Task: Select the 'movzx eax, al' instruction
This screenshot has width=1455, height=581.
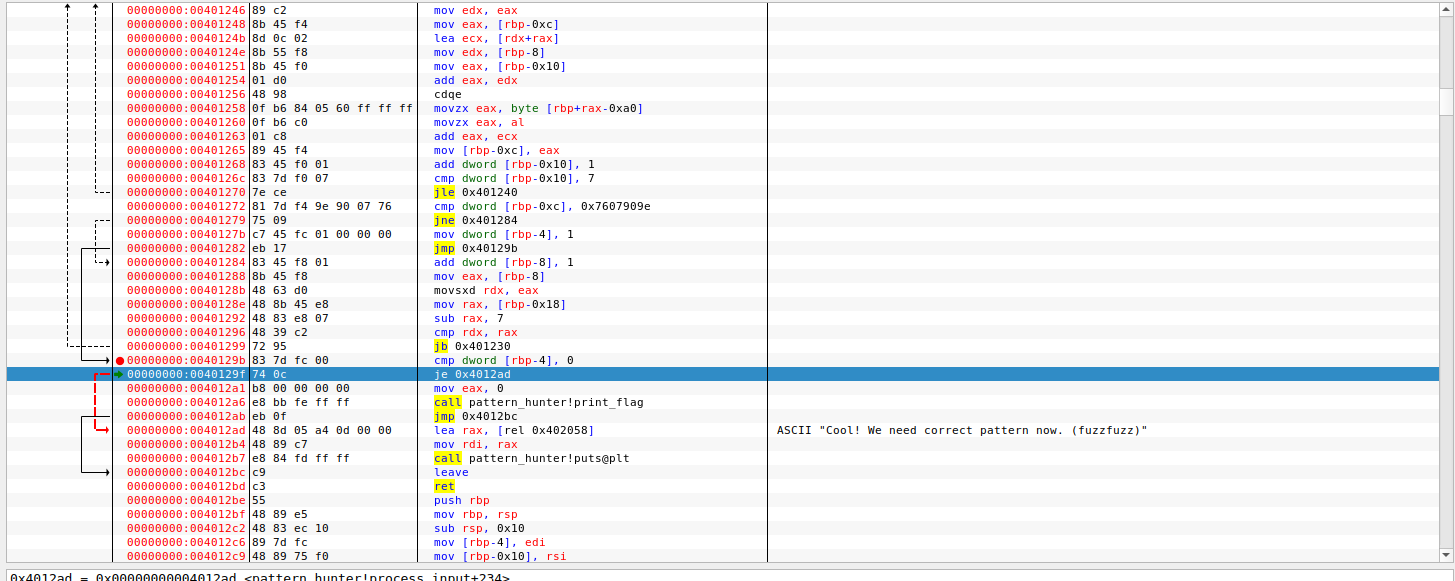Action: pos(479,122)
